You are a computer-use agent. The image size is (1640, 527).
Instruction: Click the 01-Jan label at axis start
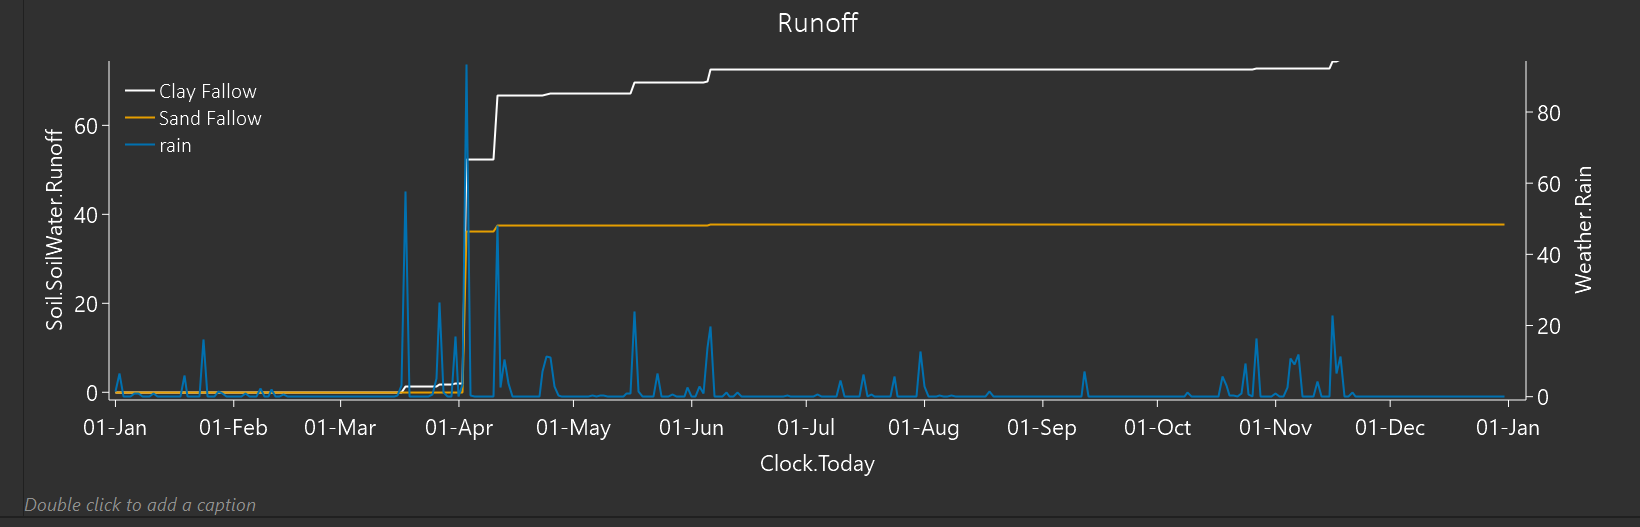tap(115, 428)
